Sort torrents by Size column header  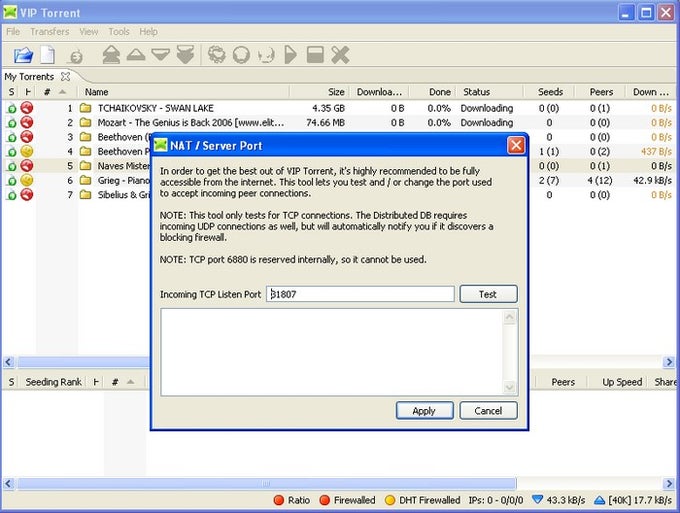(320, 92)
